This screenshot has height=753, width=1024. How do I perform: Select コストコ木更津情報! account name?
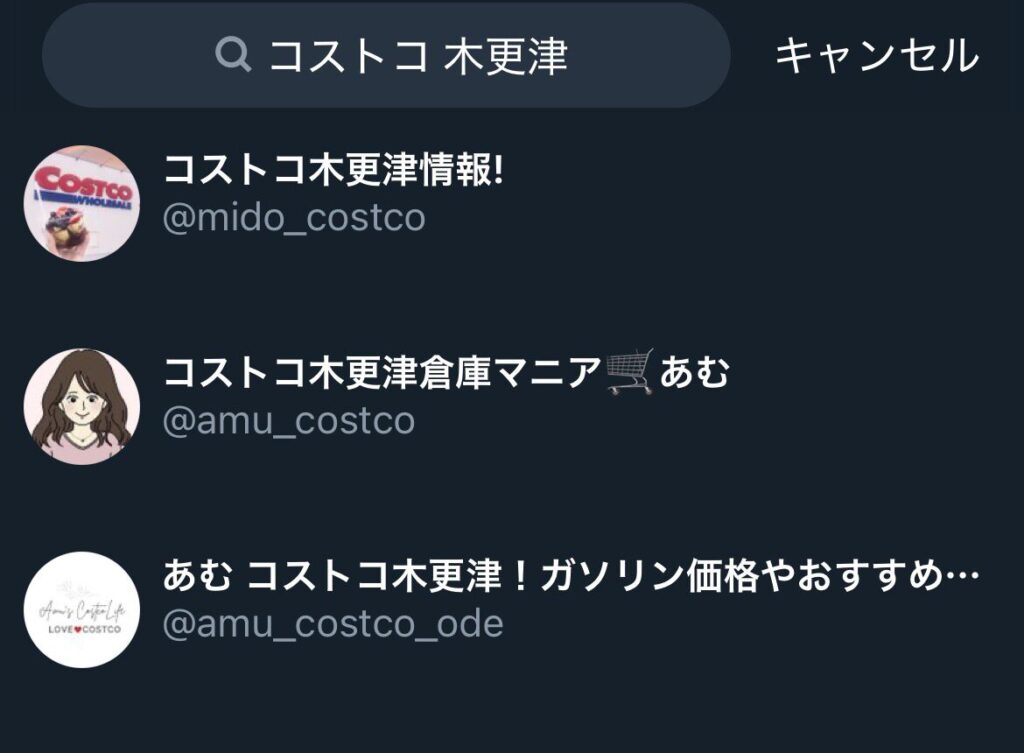334,170
